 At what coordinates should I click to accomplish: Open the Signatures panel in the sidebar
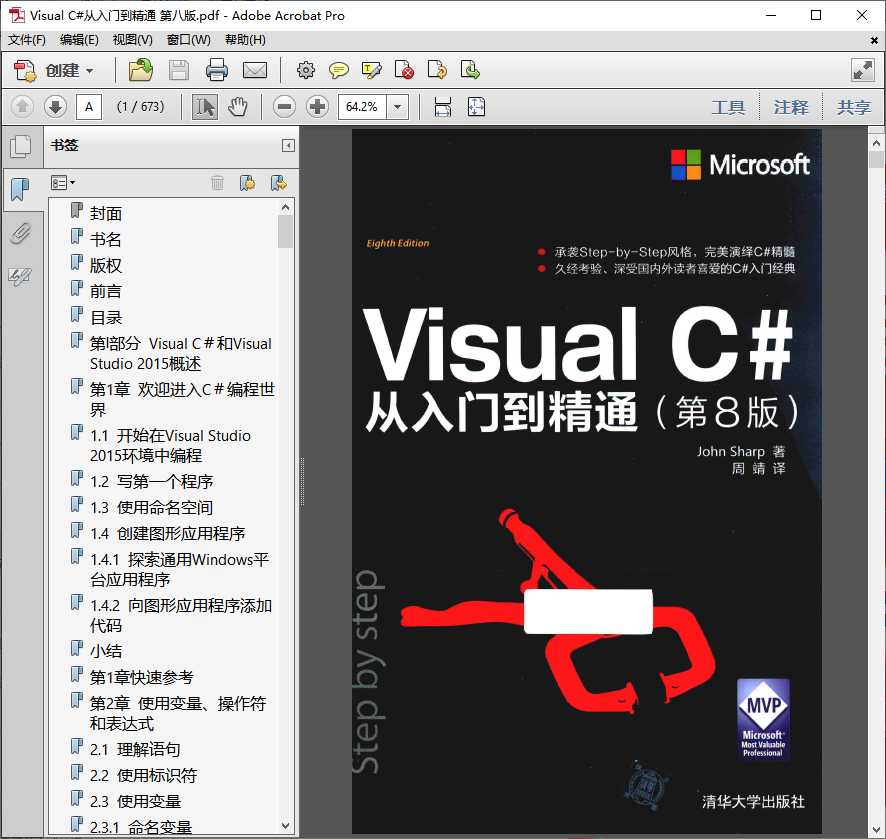(22, 277)
